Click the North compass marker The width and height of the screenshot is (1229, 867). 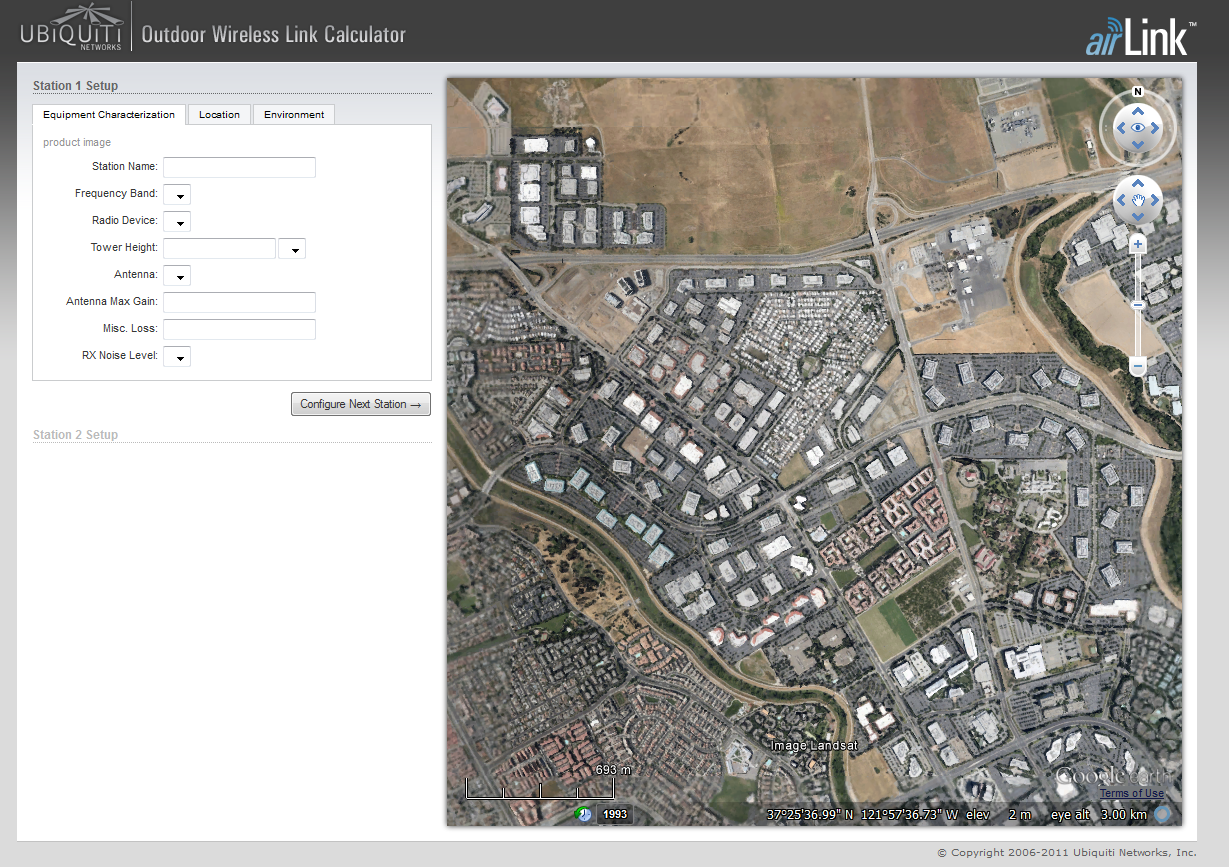[x=1138, y=92]
